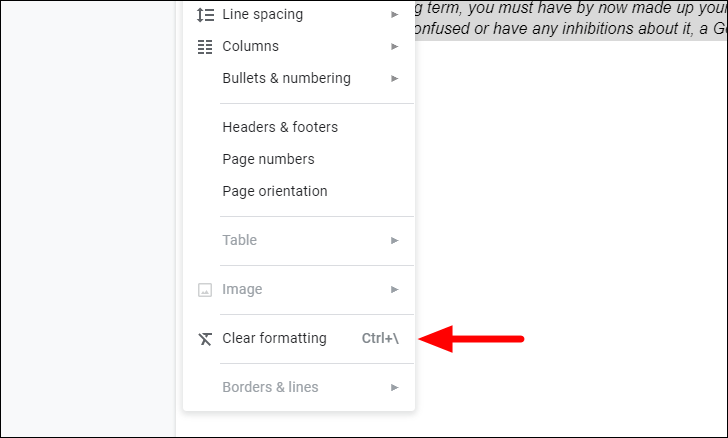Open the Table submenu arrow
728x438 pixels.
click(395, 241)
